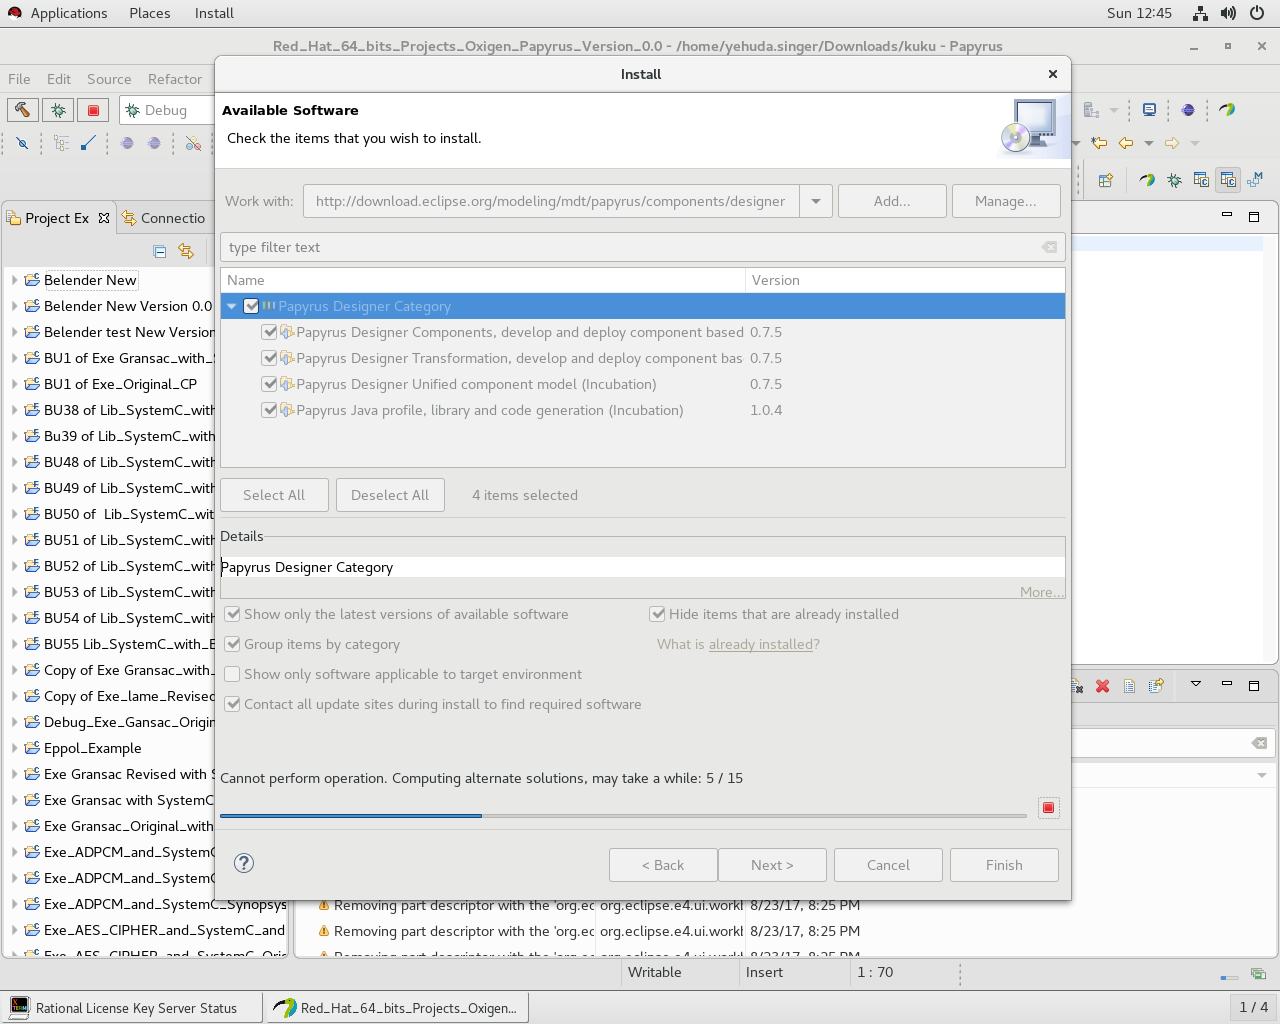Toggle the Papyrus Designer Category checkbox
The height and width of the screenshot is (1024, 1280).
tap(251, 306)
